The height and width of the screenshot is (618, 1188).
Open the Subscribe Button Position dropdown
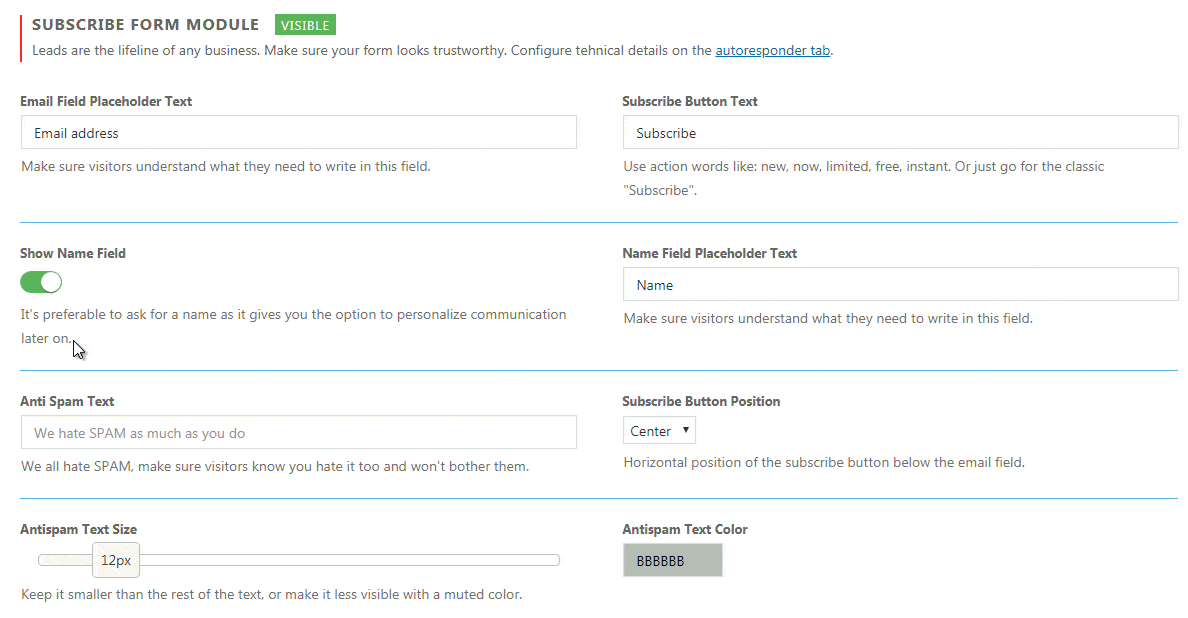pyautogui.click(x=659, y=431)
